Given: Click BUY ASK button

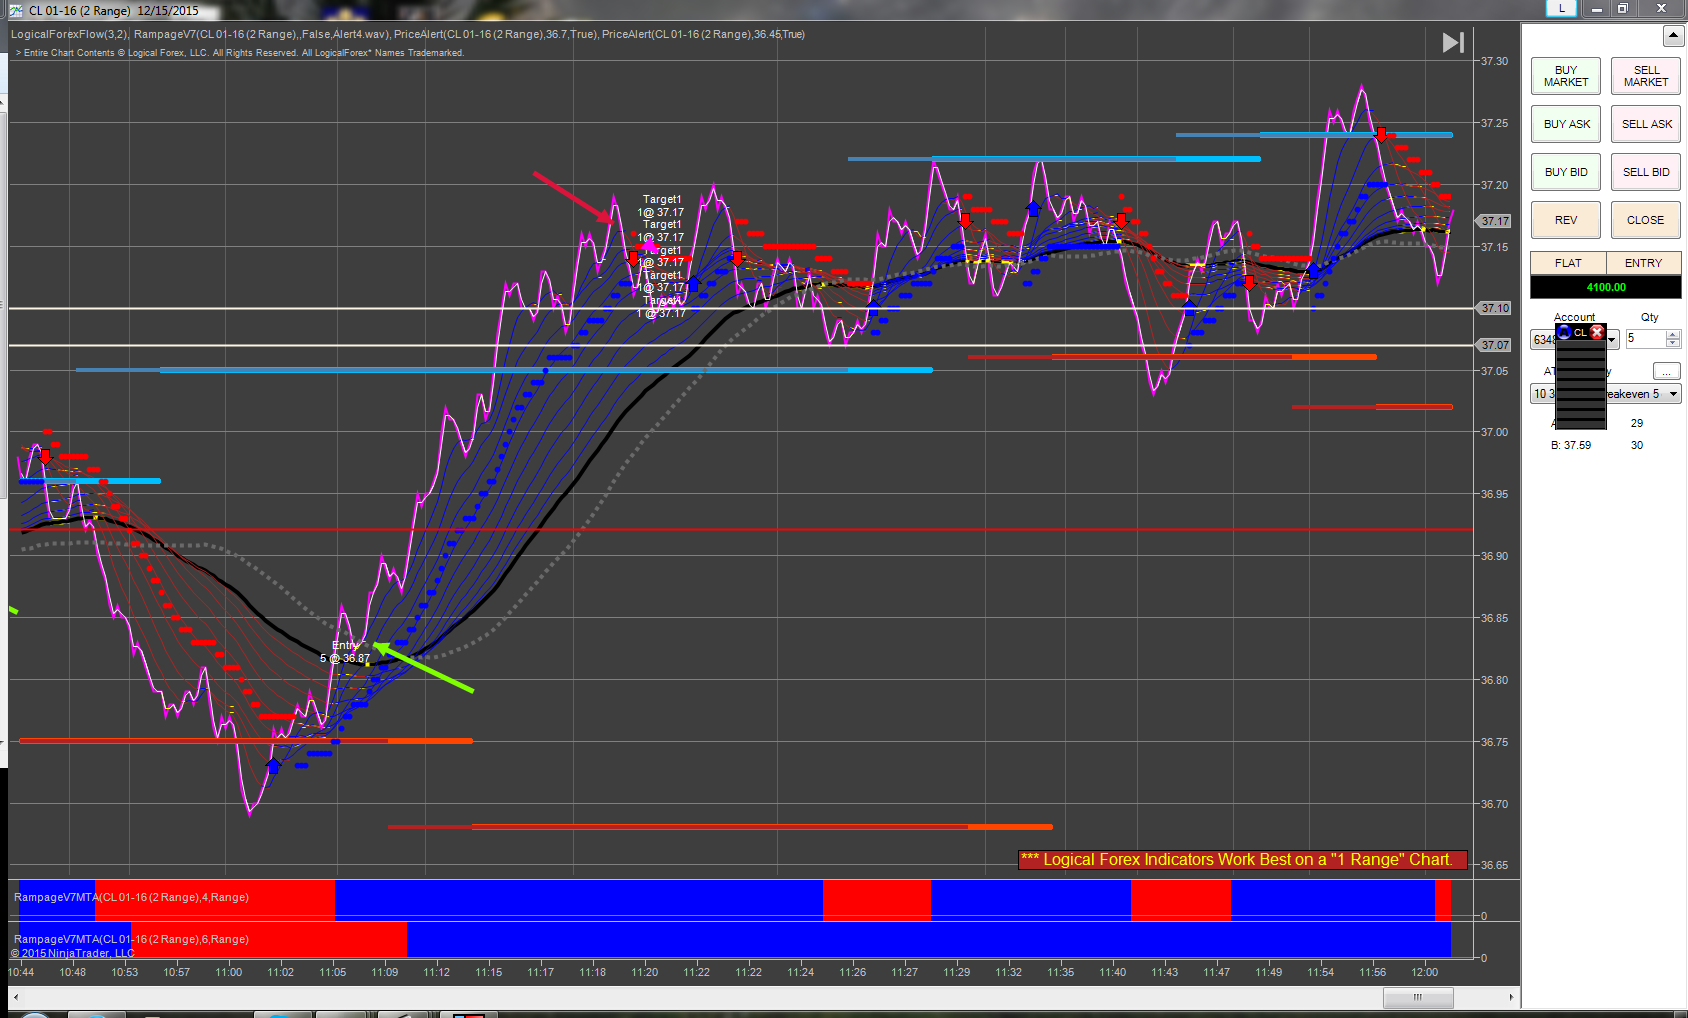Looking at the screenshot, I should tap(1566, 124).
